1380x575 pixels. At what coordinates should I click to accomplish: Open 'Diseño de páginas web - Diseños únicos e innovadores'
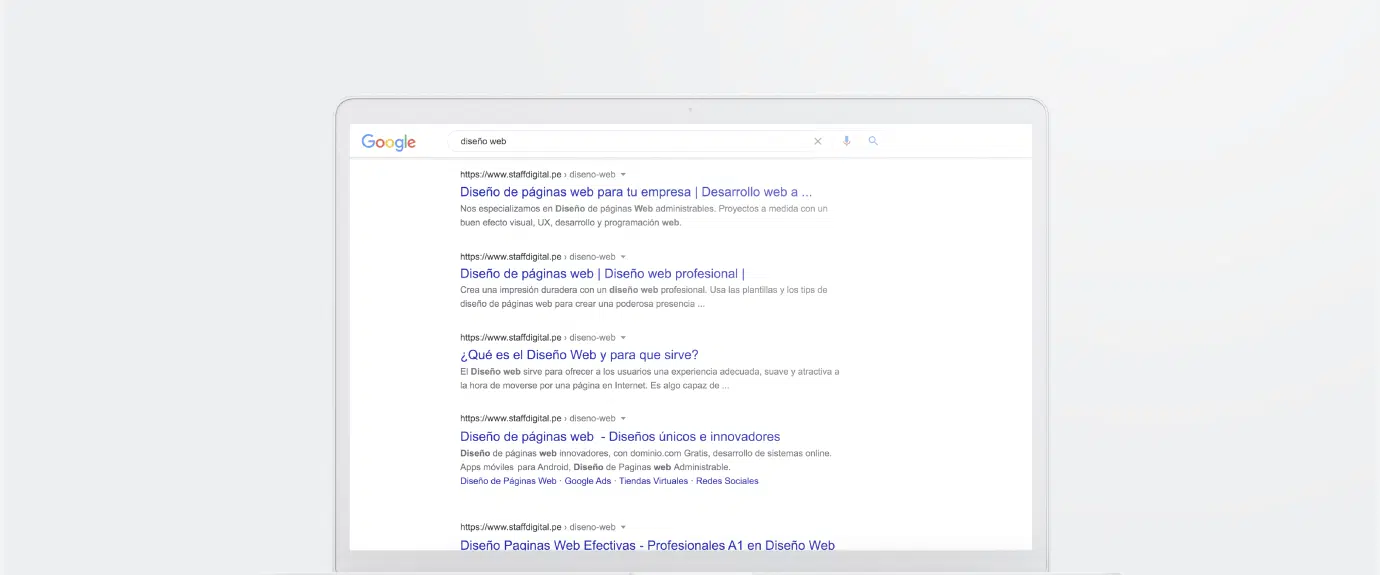[619, 437]
